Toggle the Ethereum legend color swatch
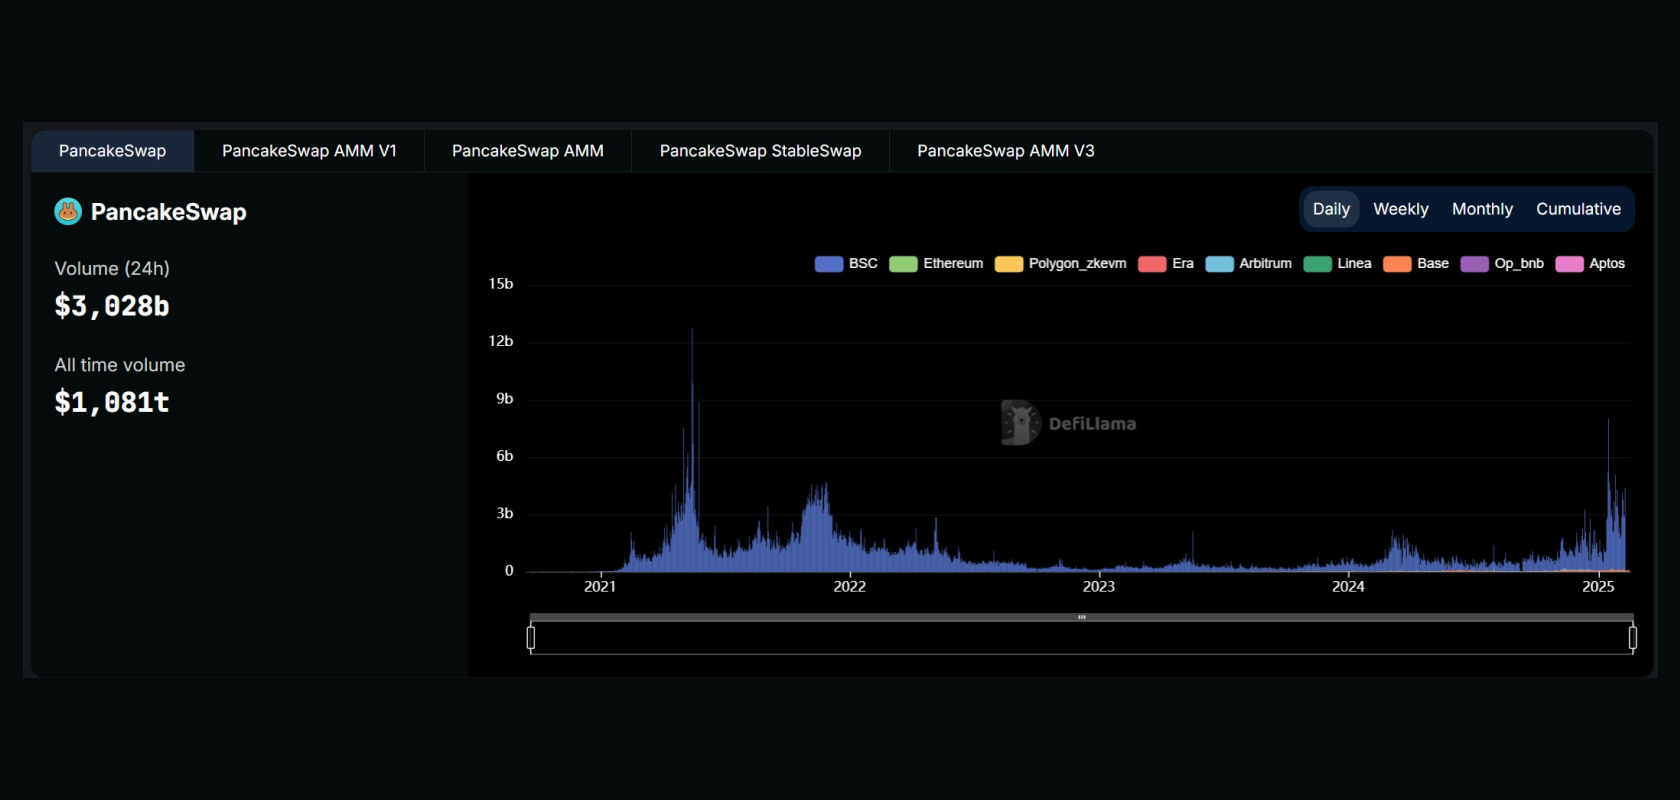Image resolution: width=1680 pixels, height=800 pixels. (903, 264)
